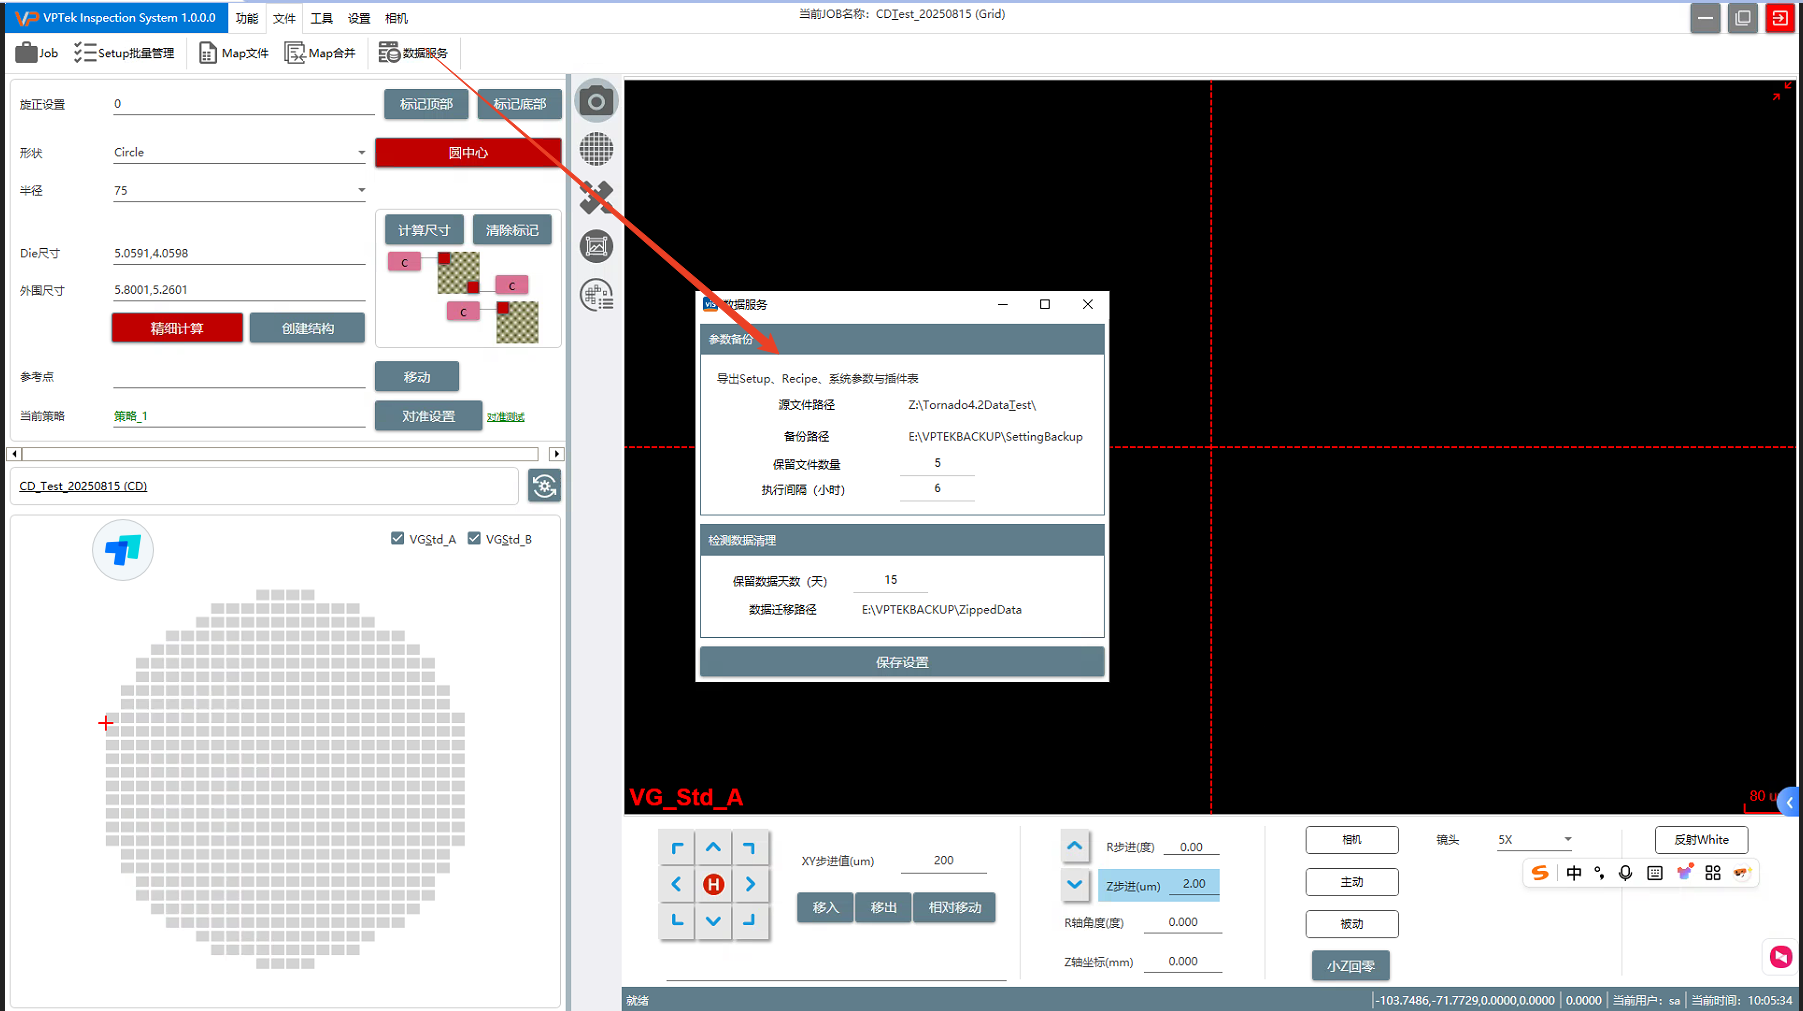This screenshot has width=1803, height=1011.
Task: Move stage up with the up arrow
Action: [x=713, y=848]
